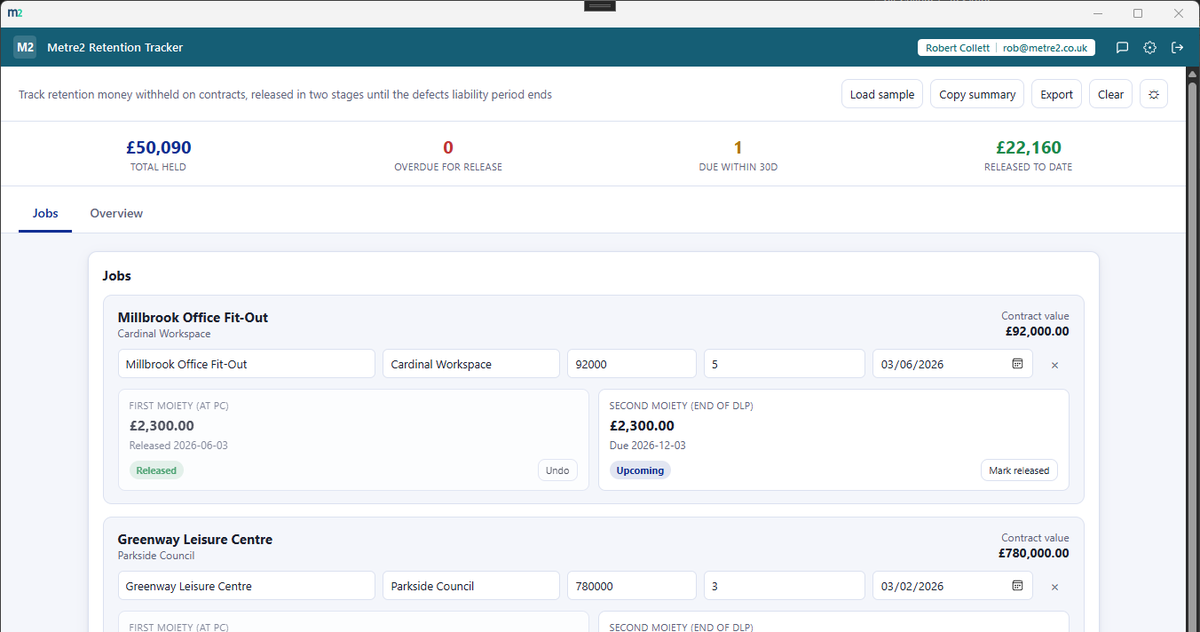Image resolution: width=1200 pixels, height=632 pixels.
Task: Edit Greenway retention percent field showing 3
Action: 784,586
